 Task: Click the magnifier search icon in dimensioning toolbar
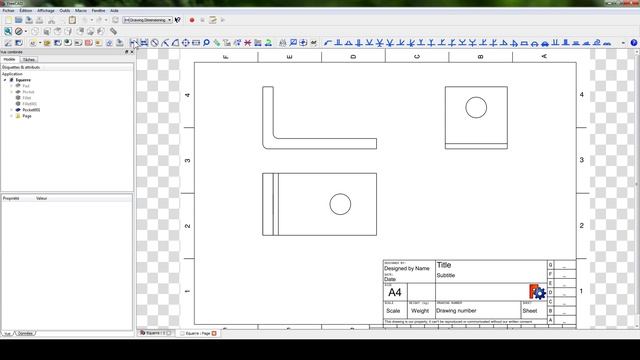point(206,43)
